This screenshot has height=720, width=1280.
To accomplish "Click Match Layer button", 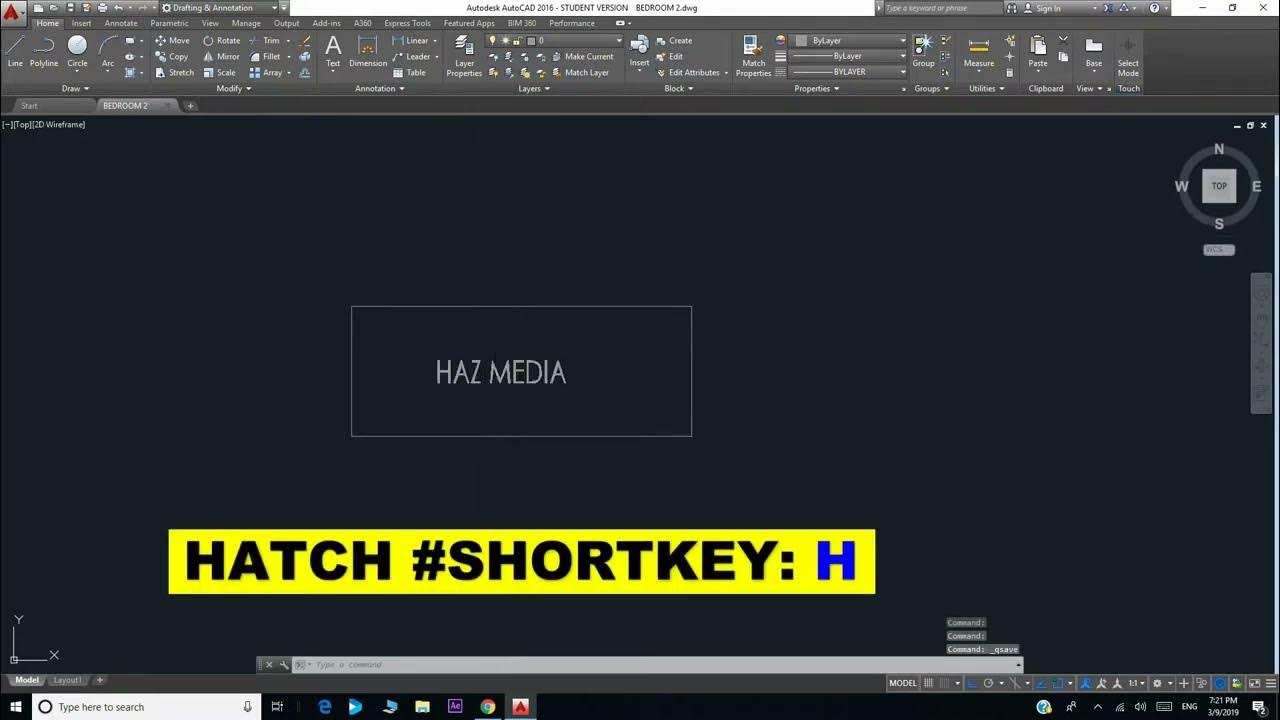I will pos(579,73).
